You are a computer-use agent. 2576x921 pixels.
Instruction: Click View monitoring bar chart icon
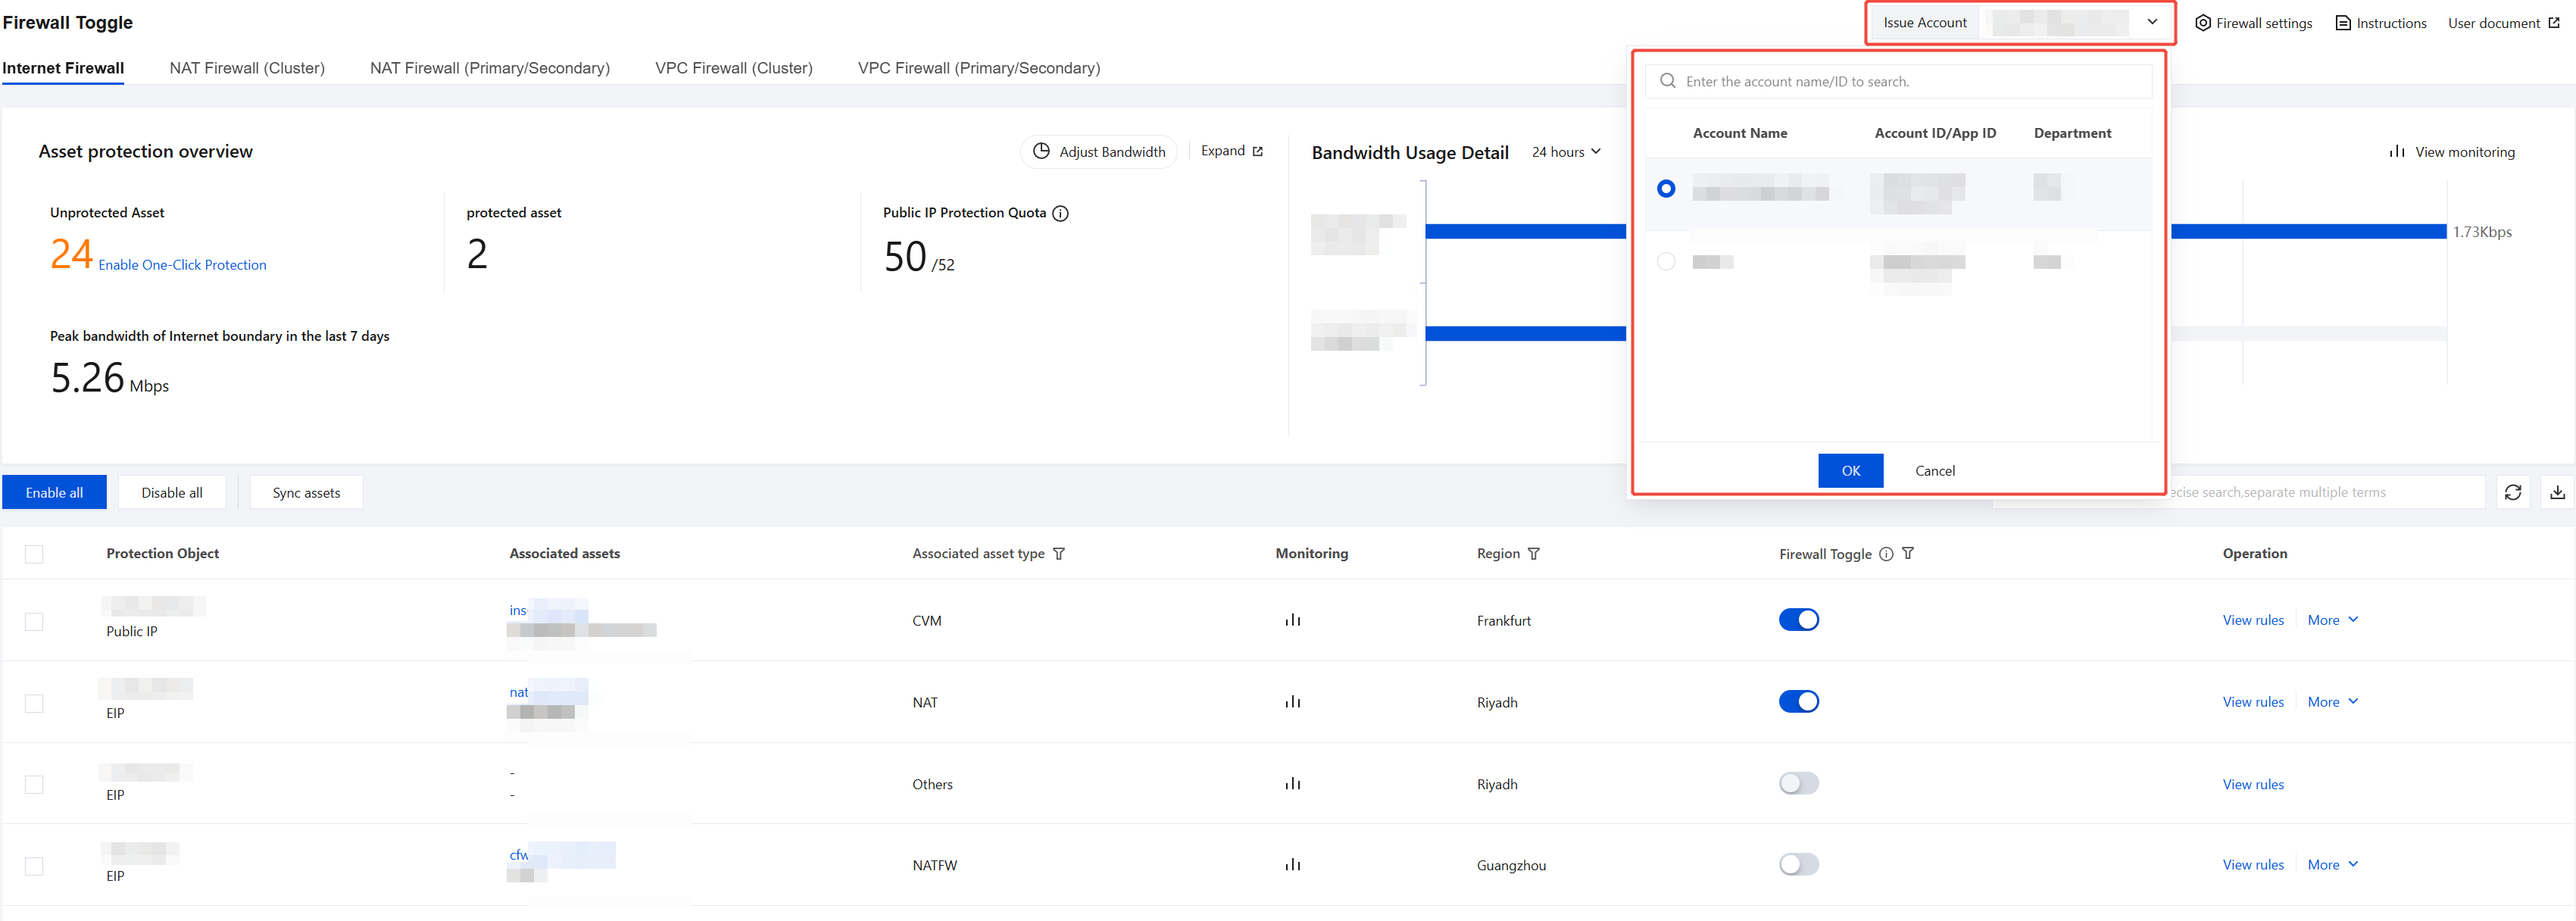coord(2397,151)
